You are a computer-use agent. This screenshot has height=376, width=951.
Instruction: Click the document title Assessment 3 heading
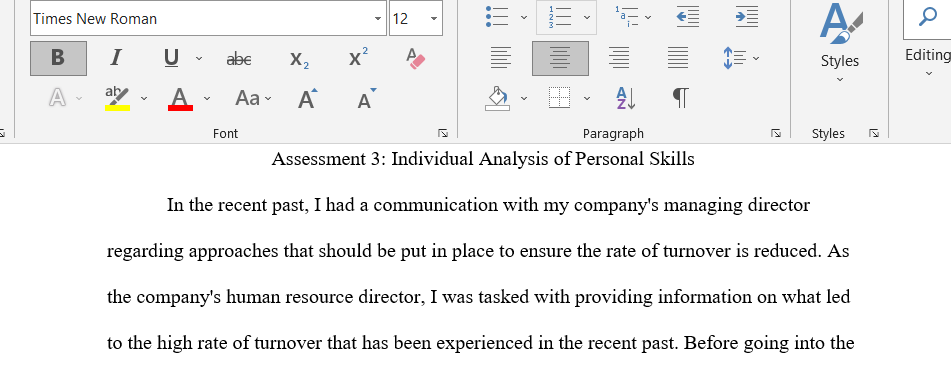coord(483,159)
